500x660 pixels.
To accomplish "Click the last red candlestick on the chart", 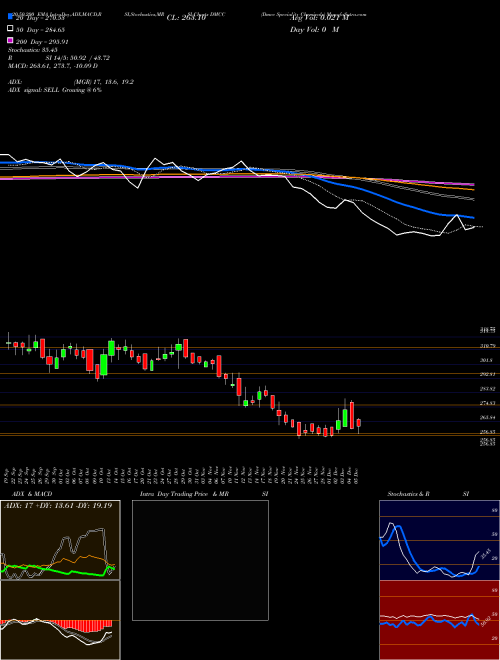I will click(x=359, y=423).
